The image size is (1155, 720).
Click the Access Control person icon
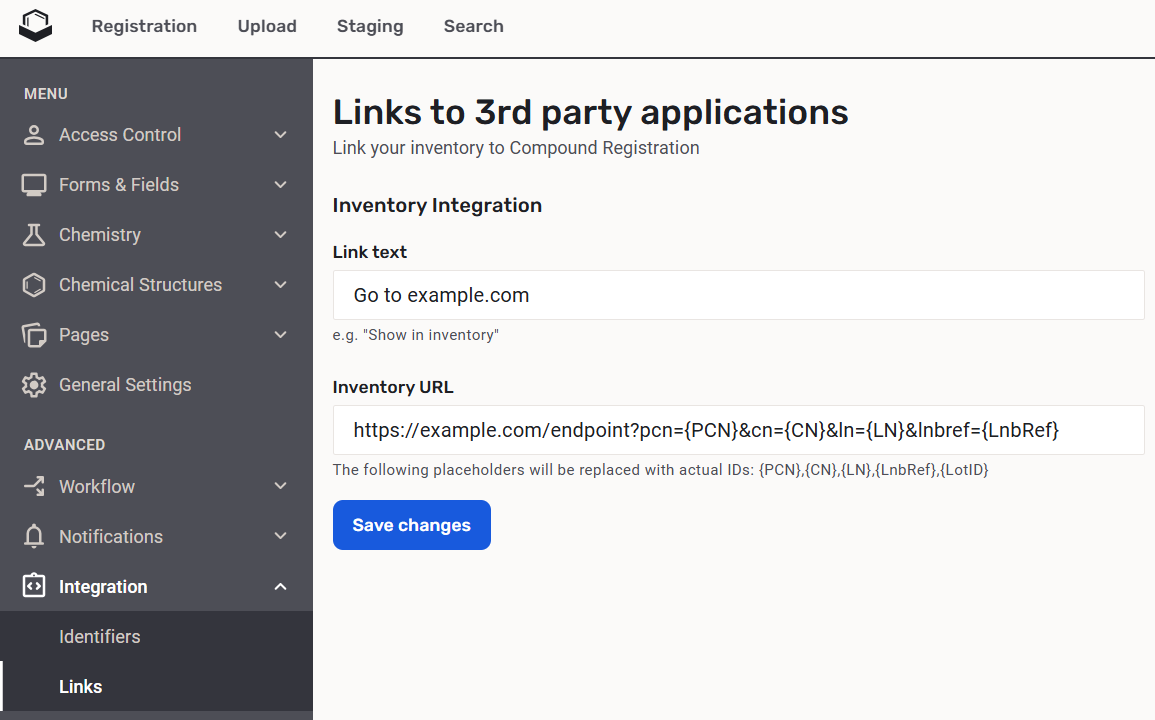(34, 135)
